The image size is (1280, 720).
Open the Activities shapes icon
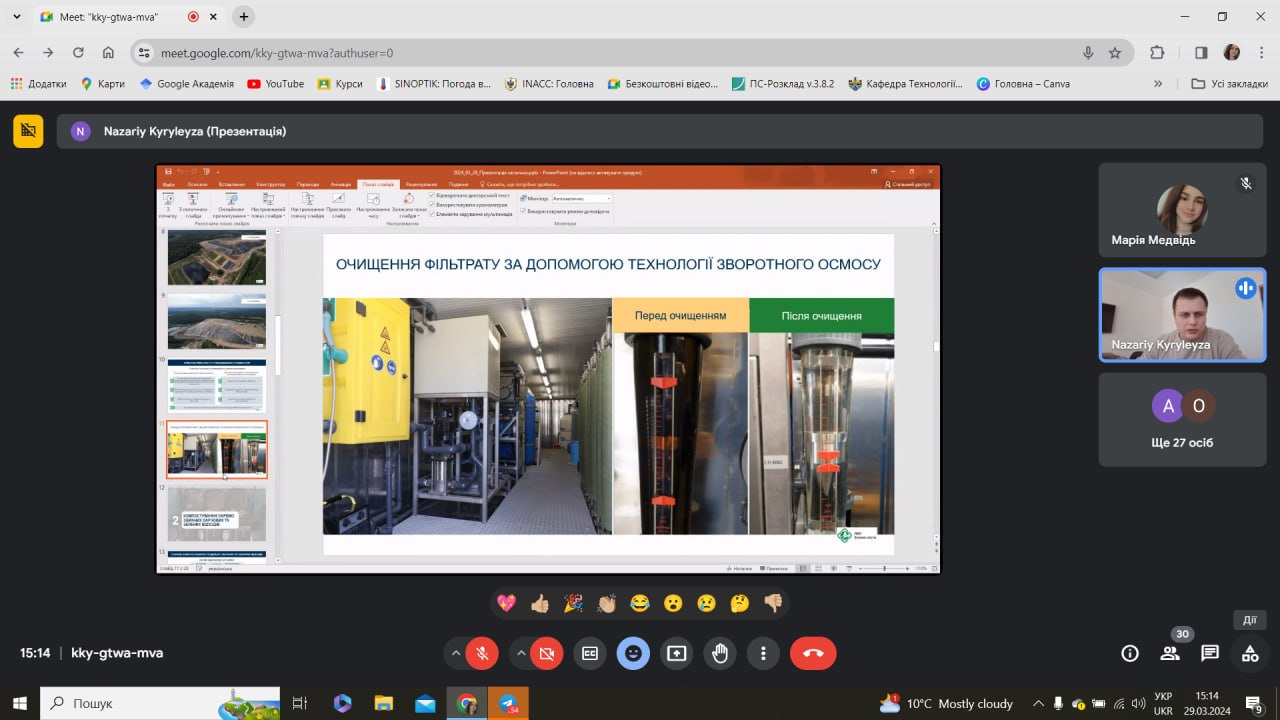tap(1250, 653)
